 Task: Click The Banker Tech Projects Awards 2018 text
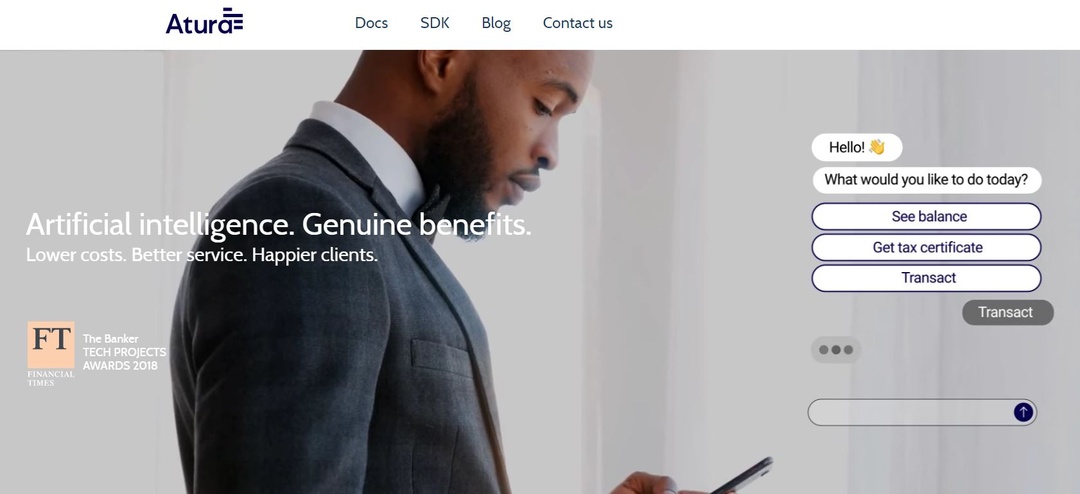coord(124,352)
